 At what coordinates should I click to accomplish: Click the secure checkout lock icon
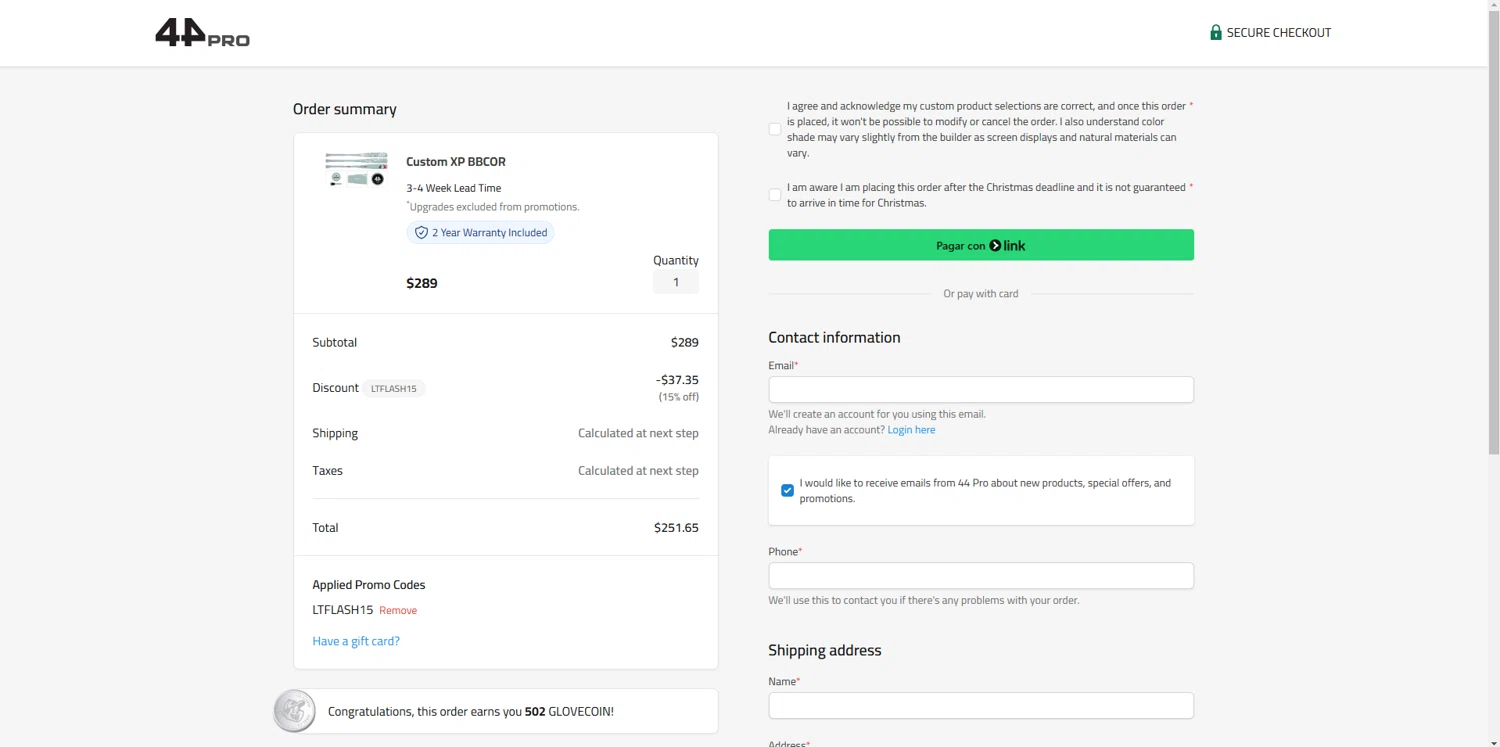coord(1216,33)
